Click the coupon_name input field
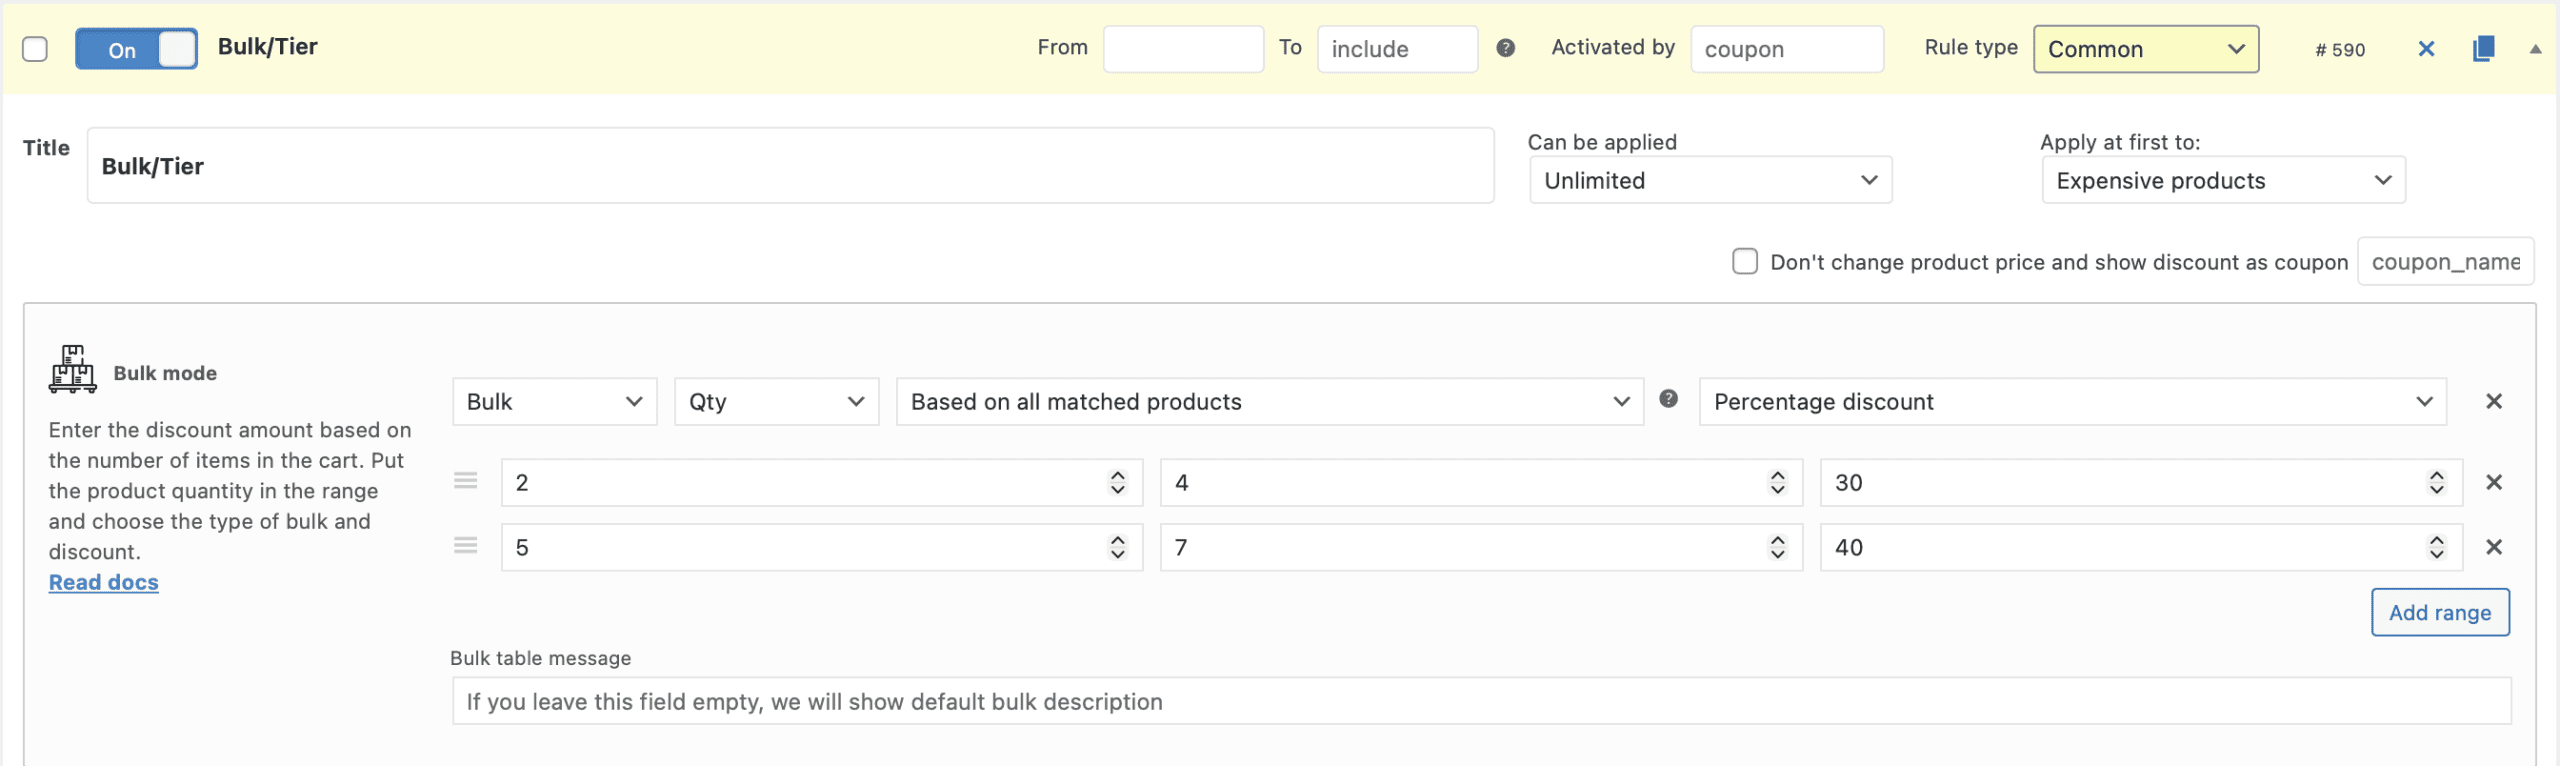2560x766 pixels. tap(2445, 261)
